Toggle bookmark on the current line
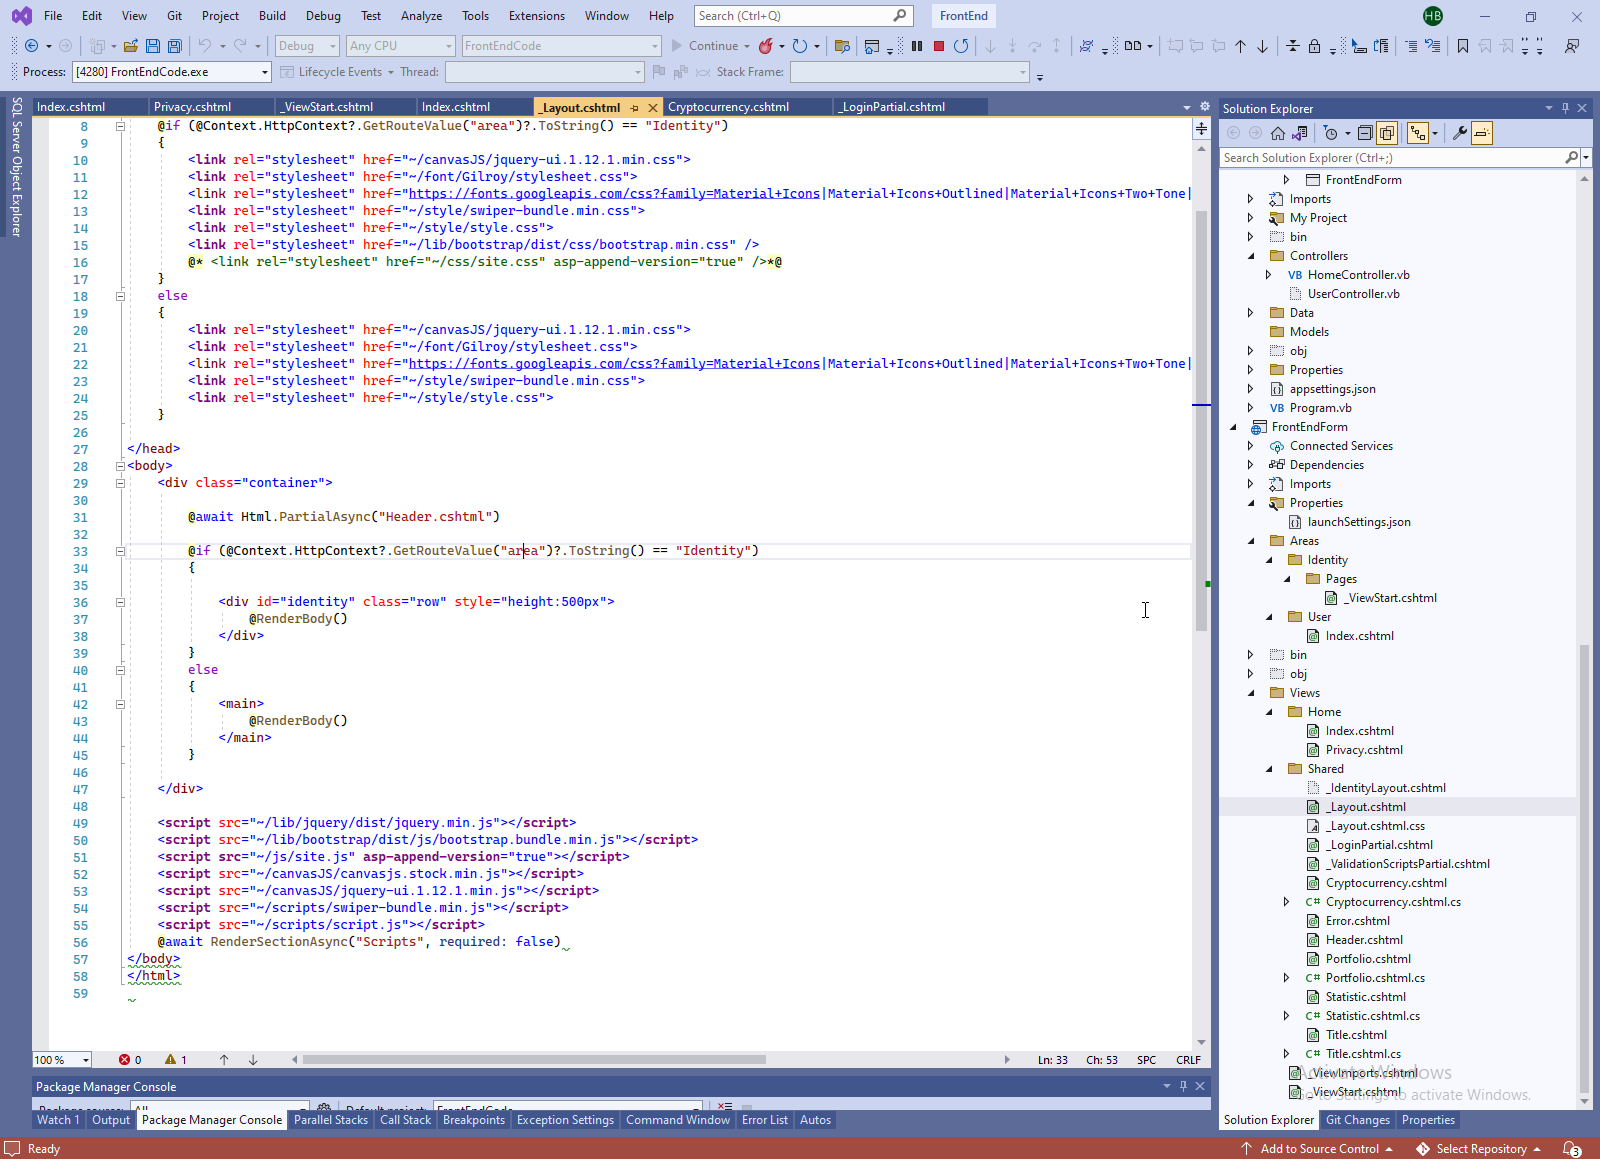 coord(1463,46)
